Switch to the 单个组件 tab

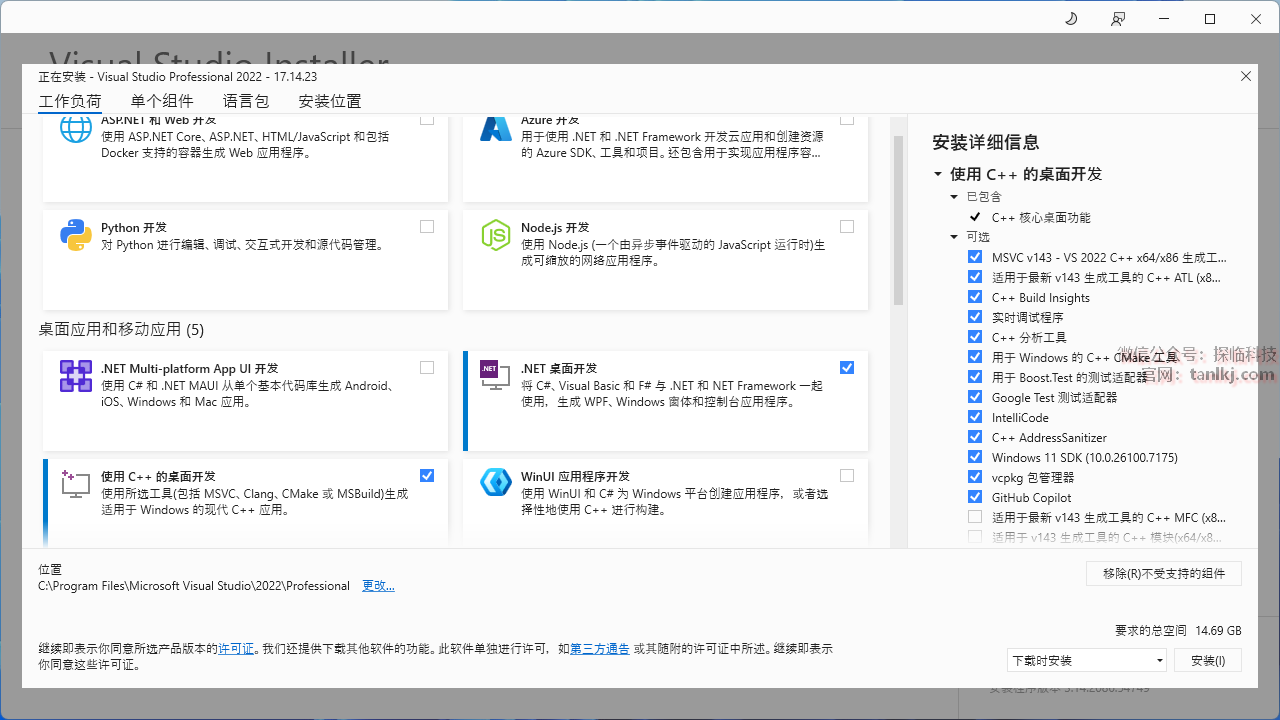click(x=162, y=101)
